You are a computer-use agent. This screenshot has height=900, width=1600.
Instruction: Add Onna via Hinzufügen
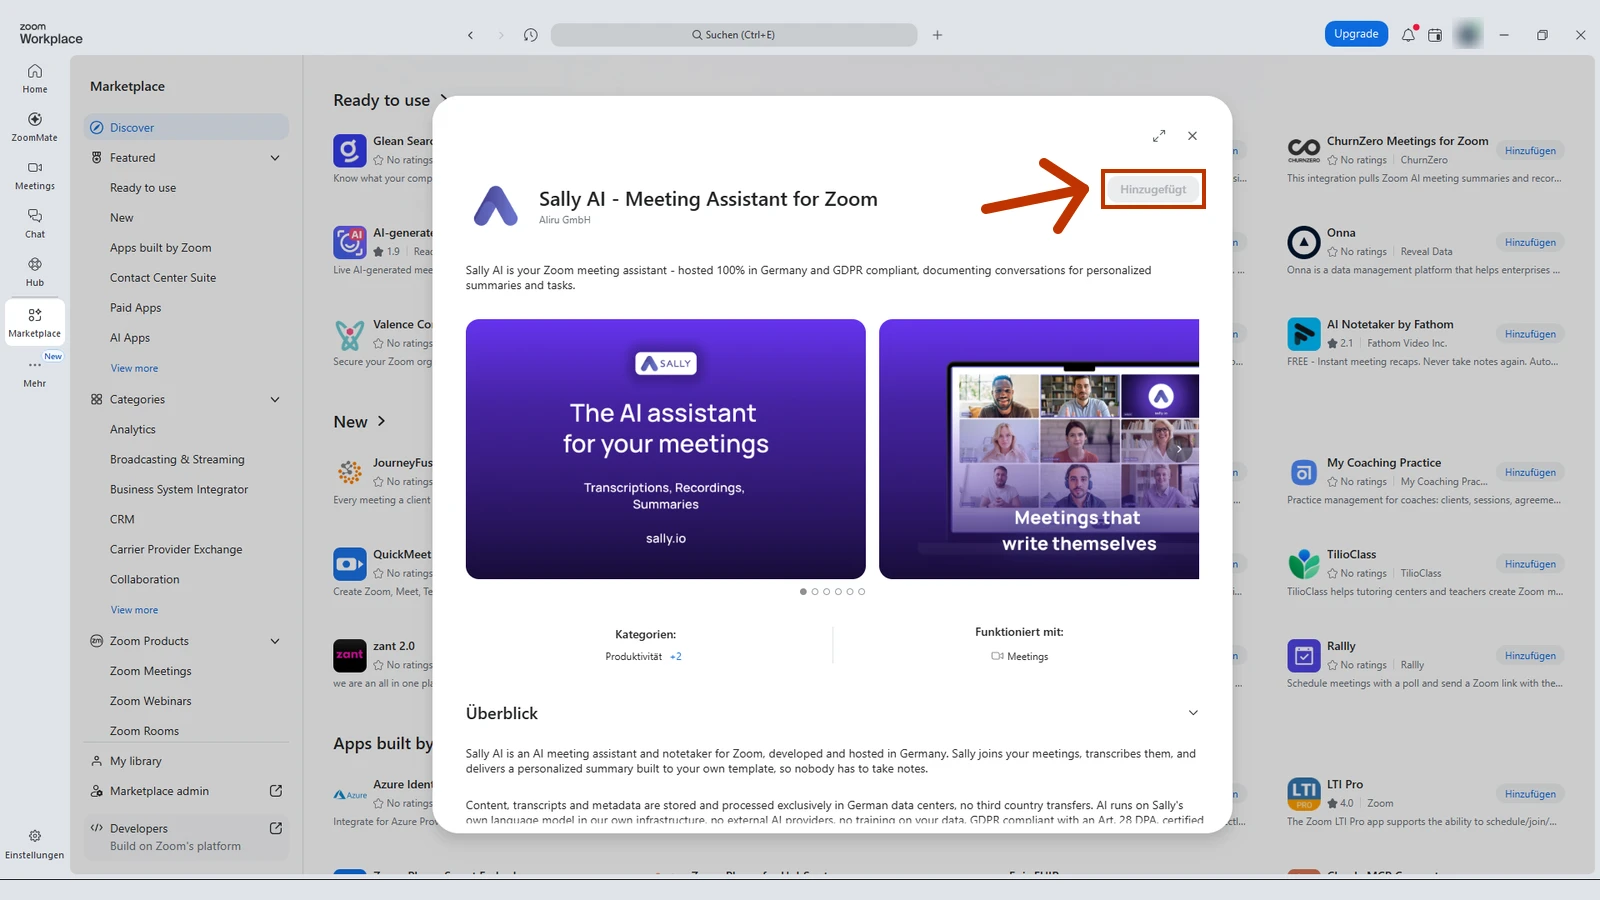(x=1530, y=242)
